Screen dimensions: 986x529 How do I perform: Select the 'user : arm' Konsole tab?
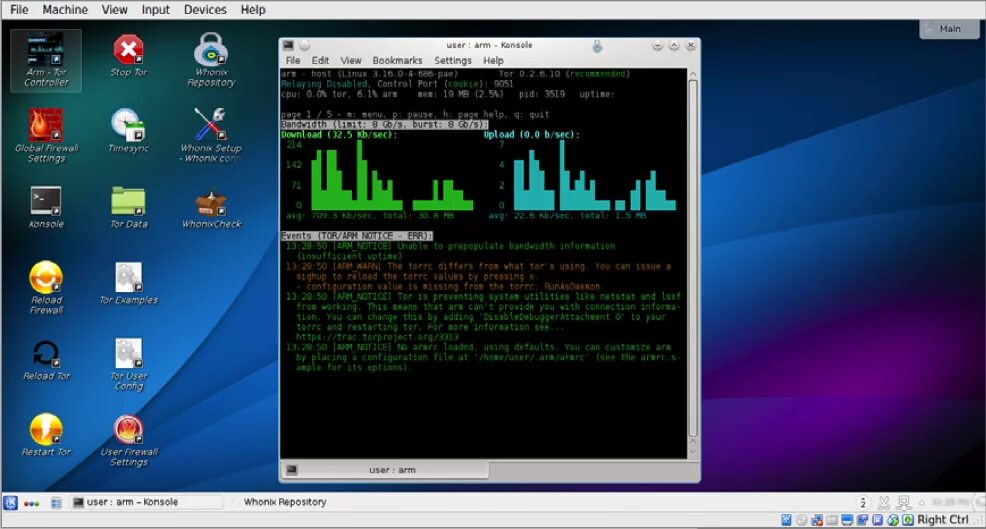click(x=384, y=470)
